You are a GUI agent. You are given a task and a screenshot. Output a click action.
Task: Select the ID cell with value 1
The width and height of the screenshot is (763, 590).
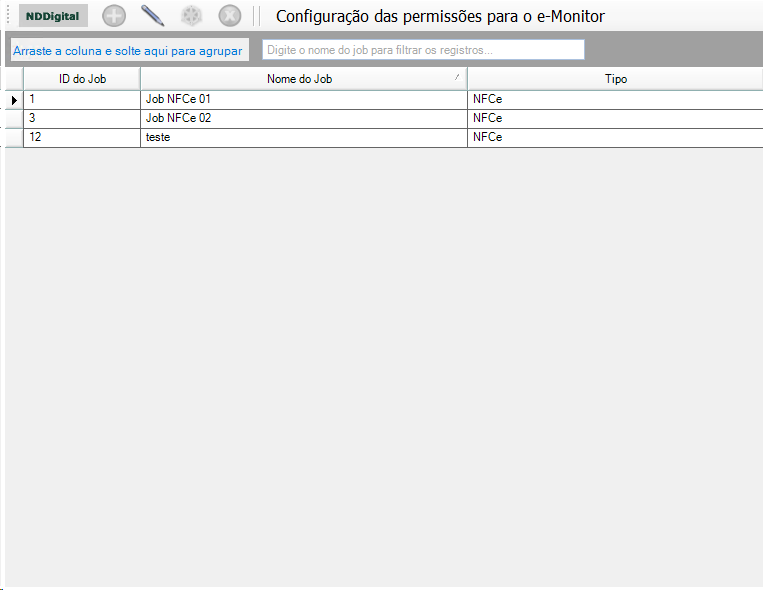coord(82,100)
